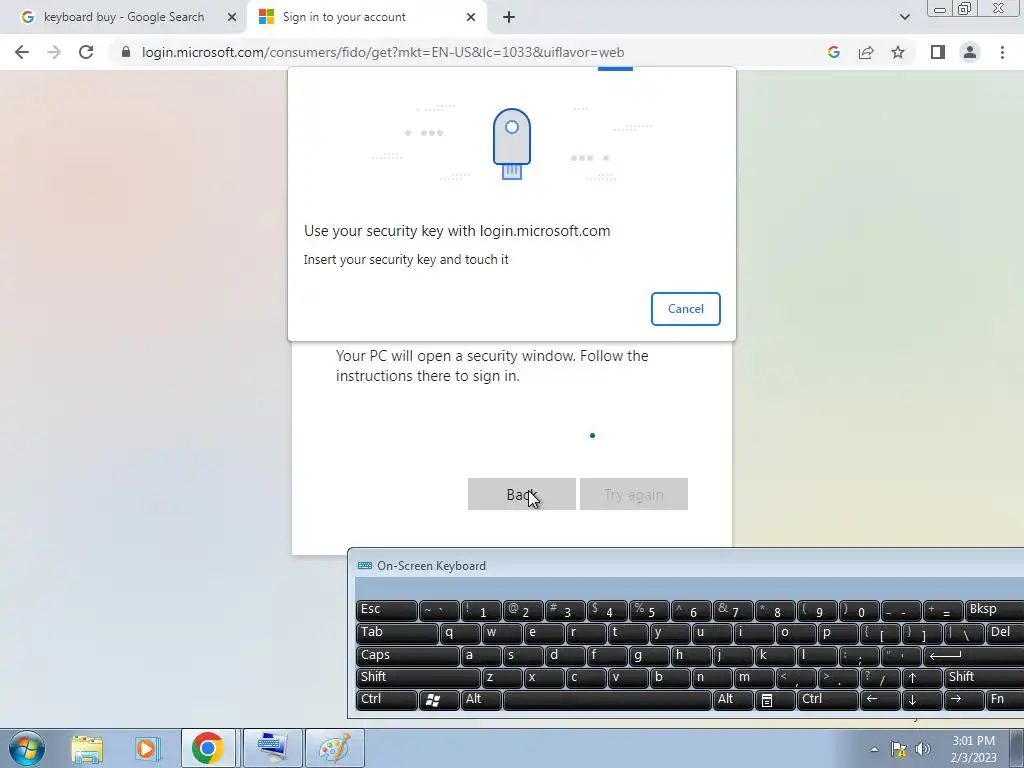Open Action Center flag icon in tray
This screenshot has height=768, width=1024.
tap(899, 749)
